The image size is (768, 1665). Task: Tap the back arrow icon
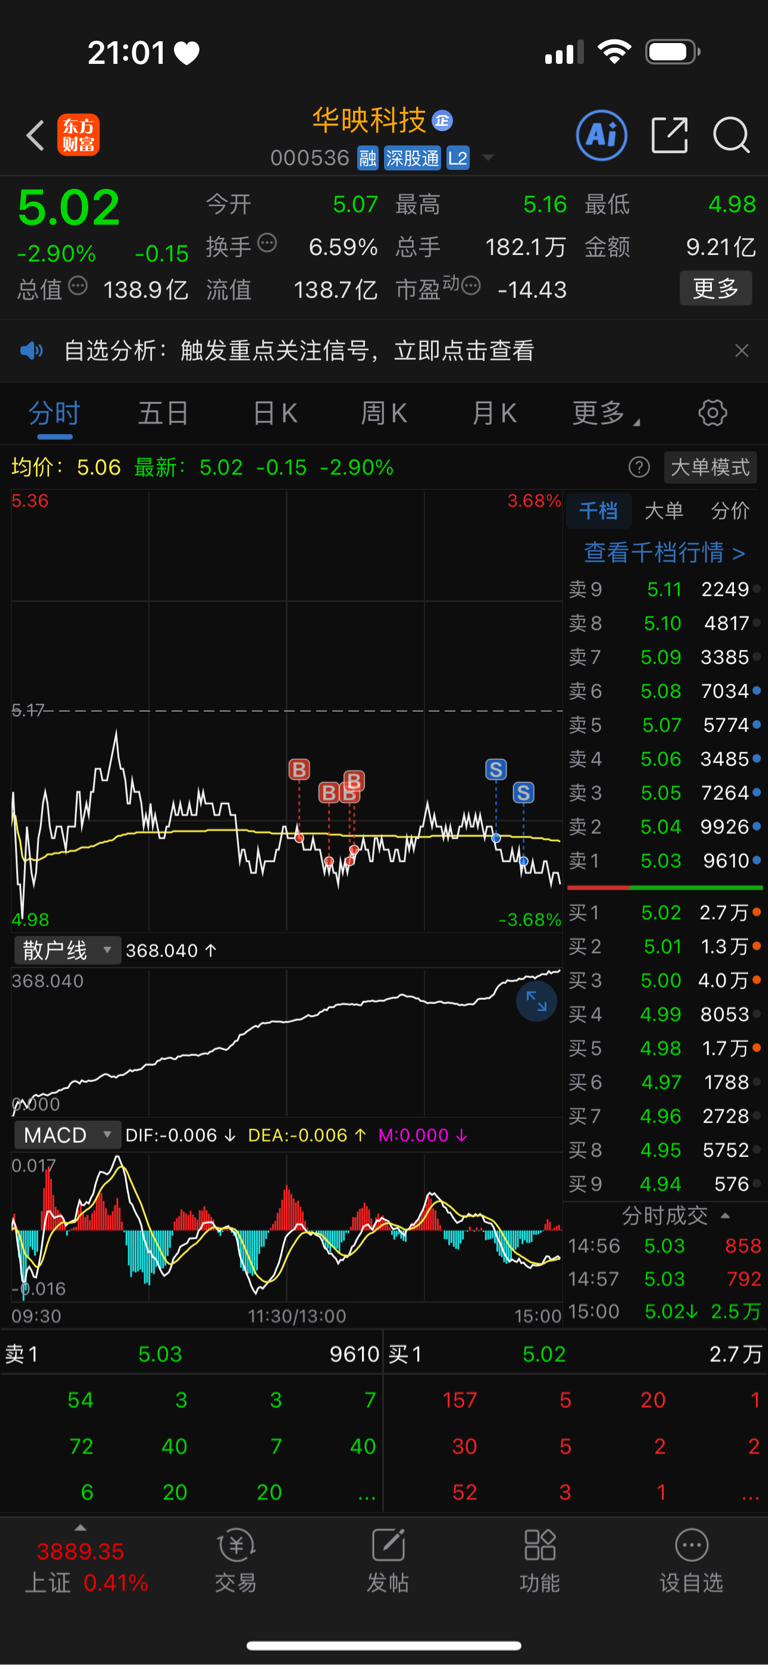click(35, 135)
